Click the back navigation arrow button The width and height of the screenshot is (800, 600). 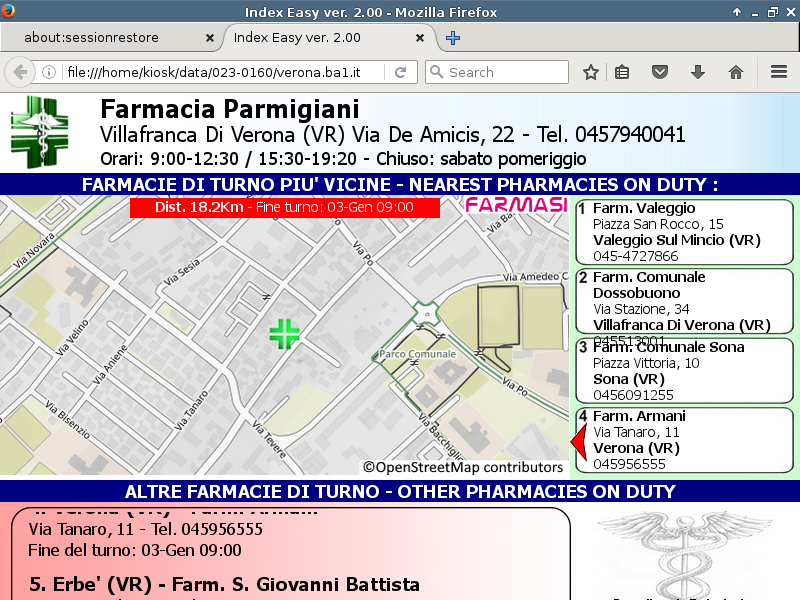20,72
